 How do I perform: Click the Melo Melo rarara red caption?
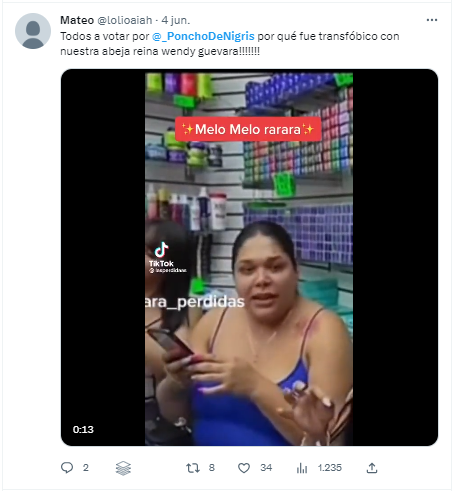coord(248,129)
